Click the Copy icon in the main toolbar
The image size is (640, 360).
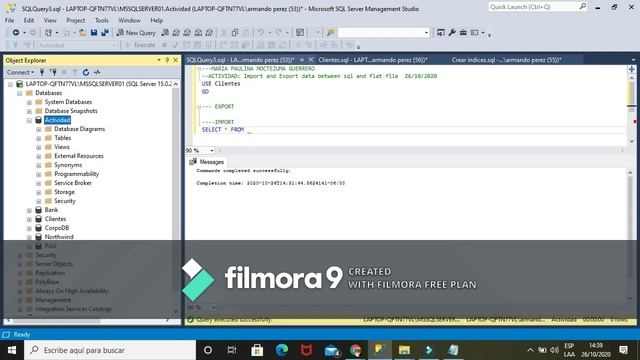[x=235, y=32]
